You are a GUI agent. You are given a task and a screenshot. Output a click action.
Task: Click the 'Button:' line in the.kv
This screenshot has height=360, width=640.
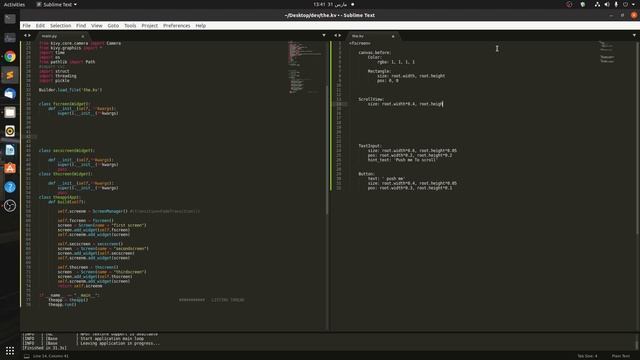[367, 174]
